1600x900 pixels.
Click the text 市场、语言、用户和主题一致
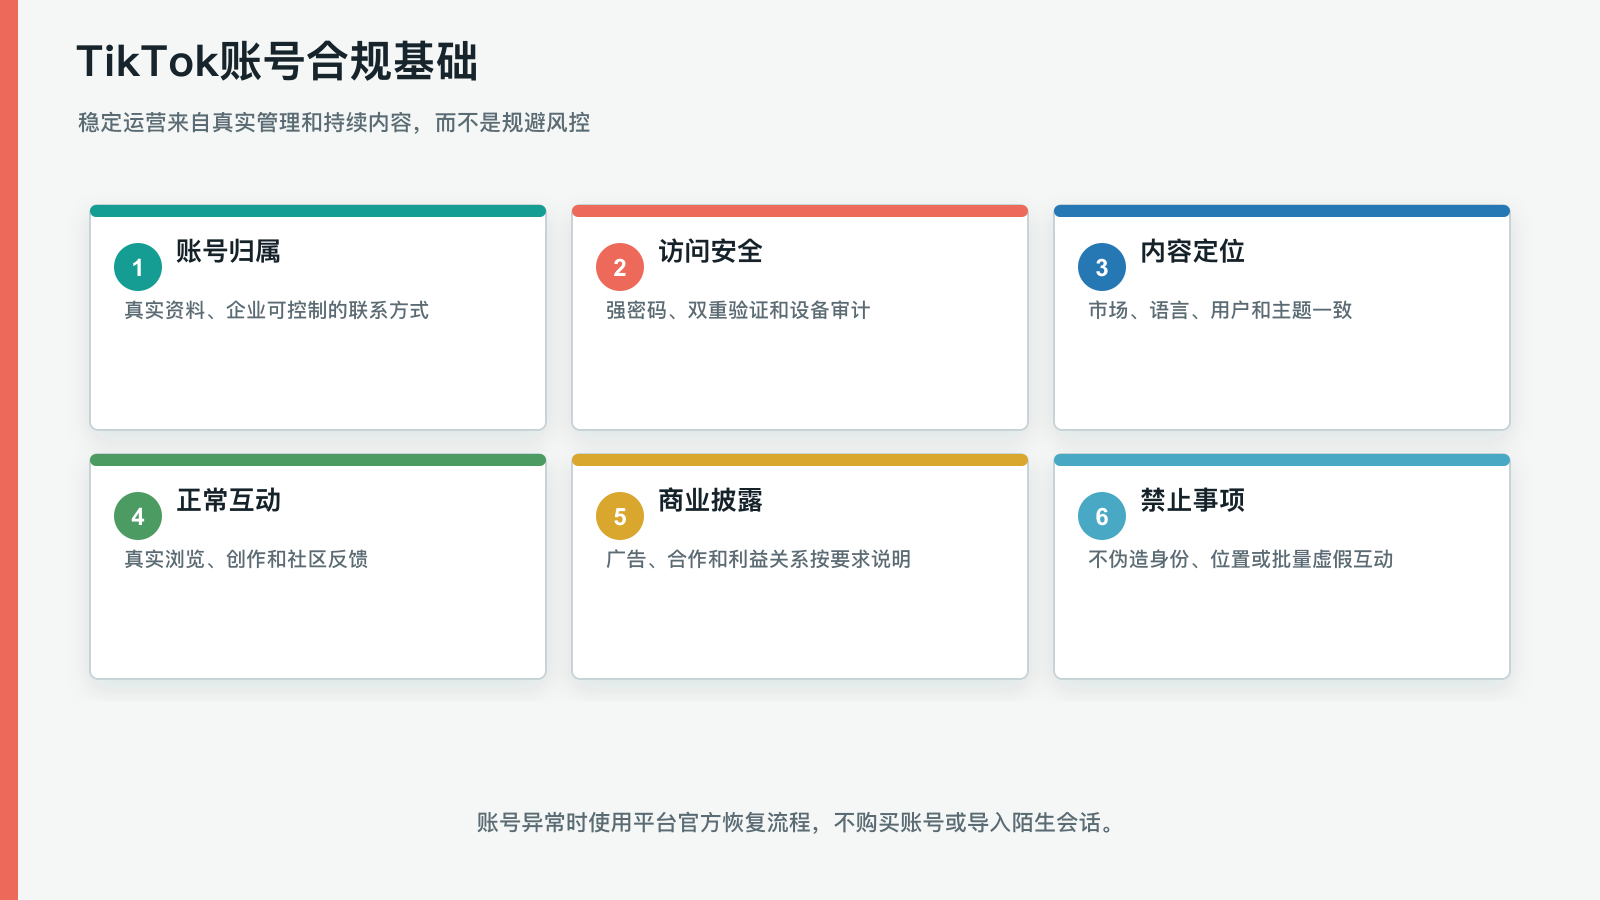point(1220,310)
